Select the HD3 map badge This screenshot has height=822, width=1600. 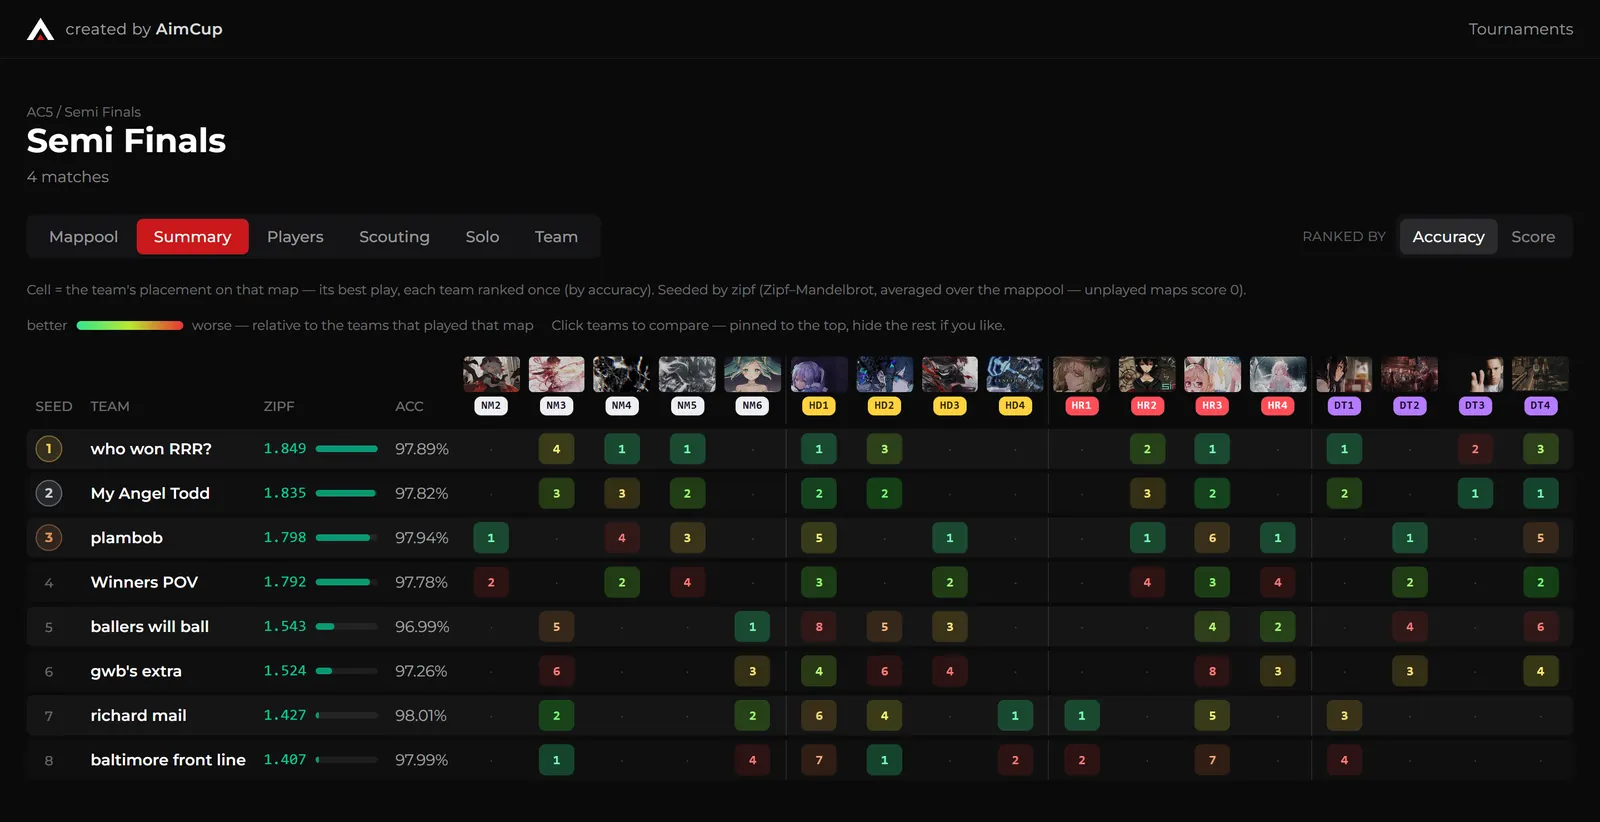point(949,406)
